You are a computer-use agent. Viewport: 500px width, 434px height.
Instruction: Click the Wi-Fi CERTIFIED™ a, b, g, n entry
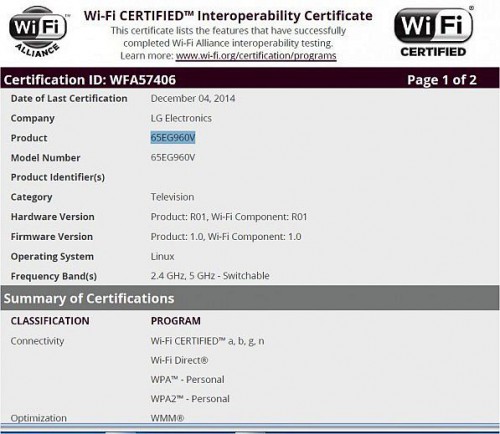pos(207,341)
